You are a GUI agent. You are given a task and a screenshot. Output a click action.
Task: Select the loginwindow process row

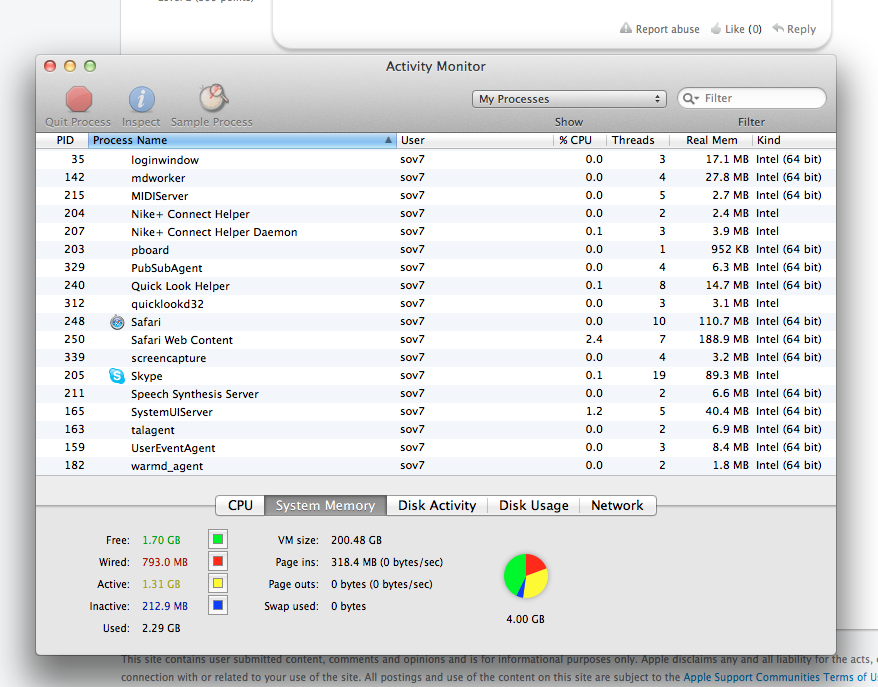[x=436, y=160]
